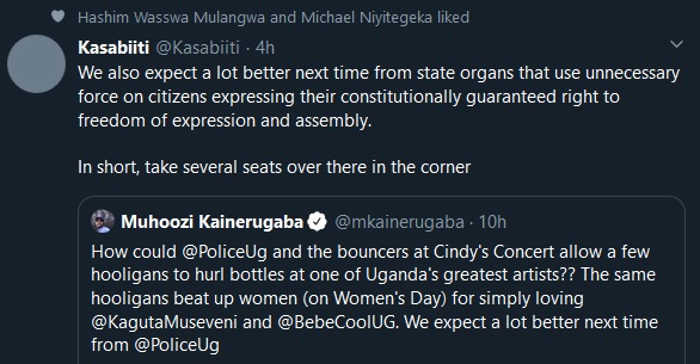
Task: Open the final @PoliceUg mention
Action: tap(177, 345)
